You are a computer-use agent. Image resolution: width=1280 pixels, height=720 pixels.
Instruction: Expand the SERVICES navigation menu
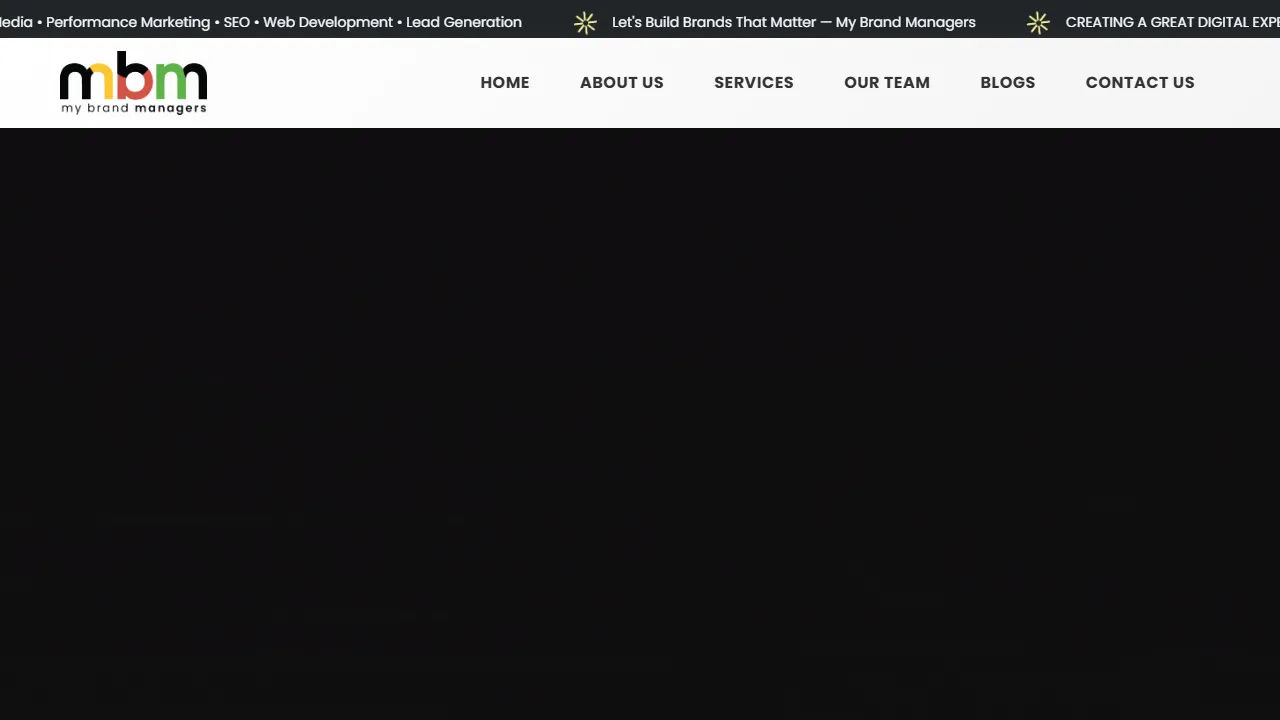click(x=753, y=82)
